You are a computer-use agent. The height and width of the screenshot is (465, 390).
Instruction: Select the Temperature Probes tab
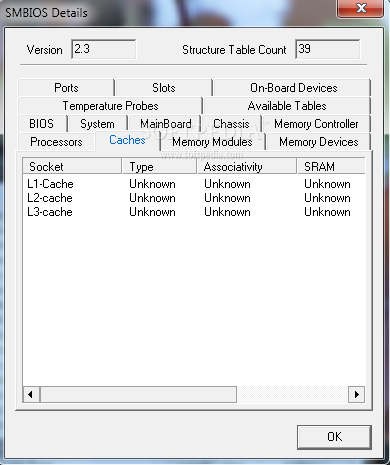[110, 106]
